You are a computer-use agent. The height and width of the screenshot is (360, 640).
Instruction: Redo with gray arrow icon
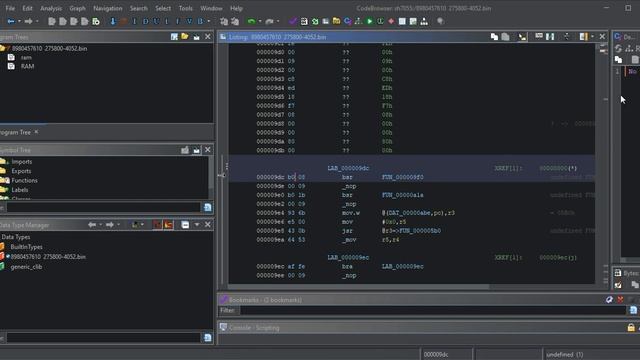[269, 21]
